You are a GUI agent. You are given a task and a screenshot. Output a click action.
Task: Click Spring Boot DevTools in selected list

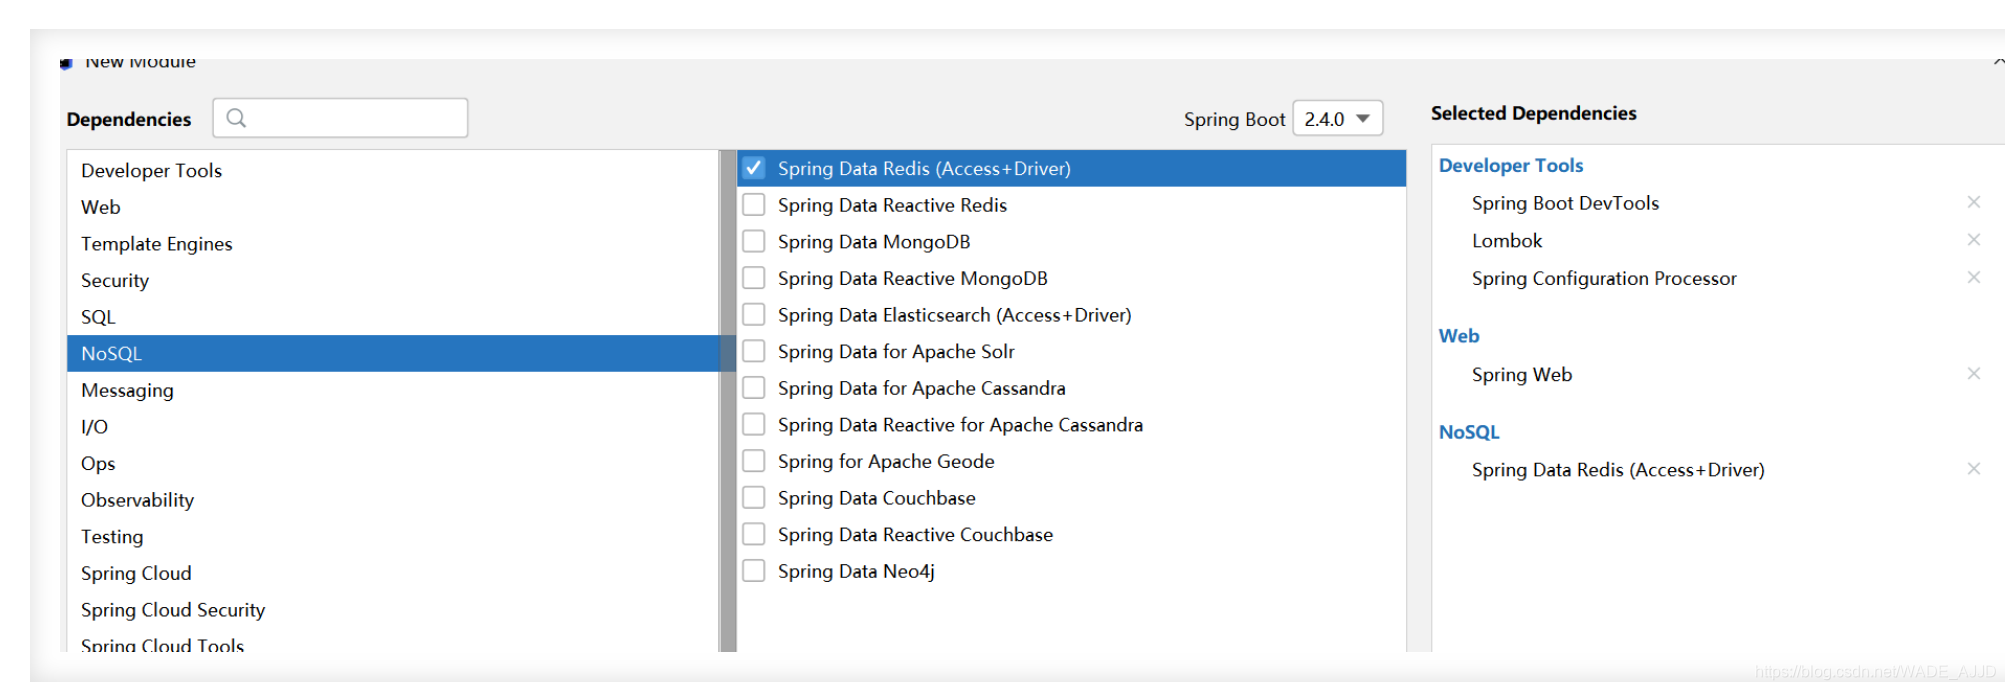pyautogui.click(x=1565, y=203)
